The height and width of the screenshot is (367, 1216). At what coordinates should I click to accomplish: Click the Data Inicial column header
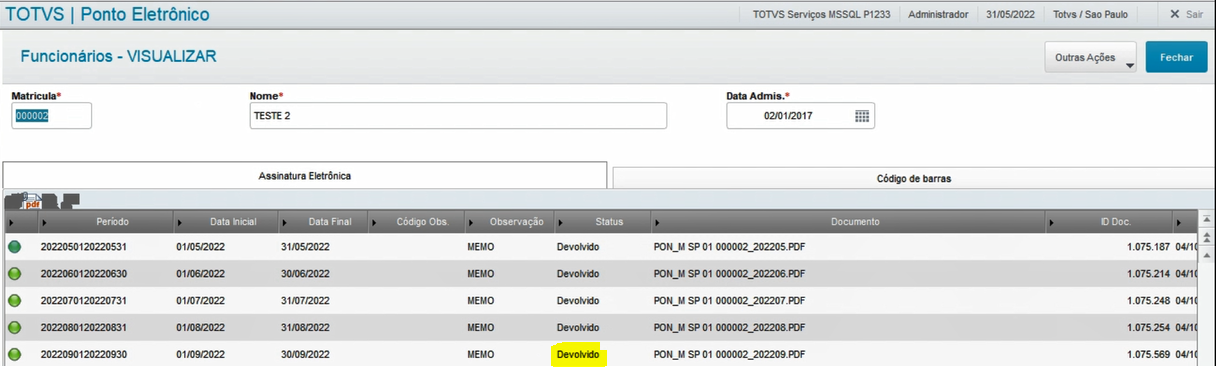[x=226, y=221]
